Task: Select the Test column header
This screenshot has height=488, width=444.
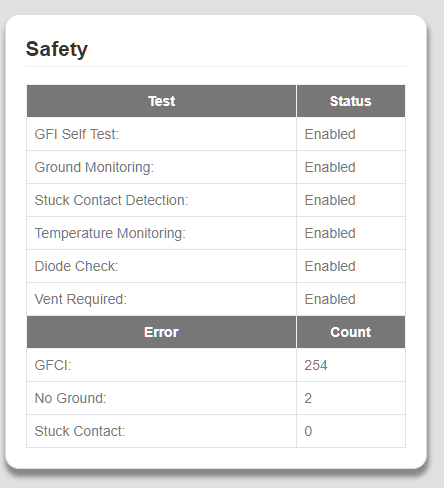Action: point(161,101)
